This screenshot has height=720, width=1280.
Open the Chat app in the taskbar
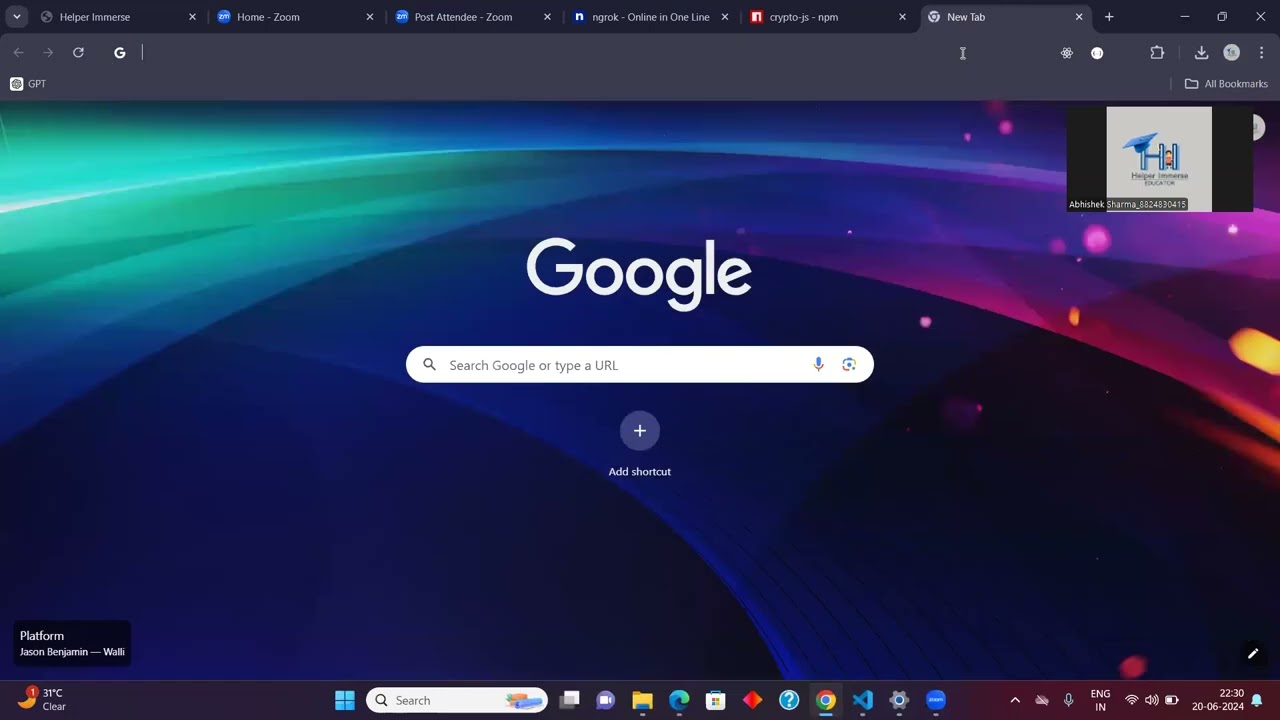click(x=605, y=700)
